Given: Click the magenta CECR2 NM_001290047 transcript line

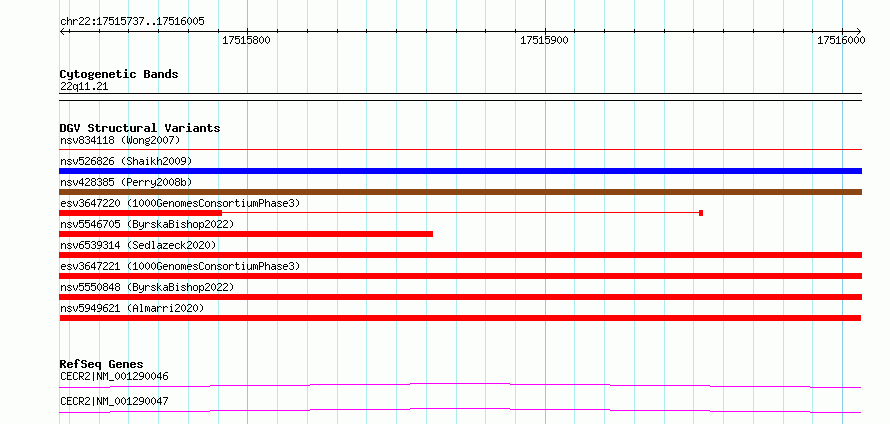Looking at the screenshot, I should 460,410.
